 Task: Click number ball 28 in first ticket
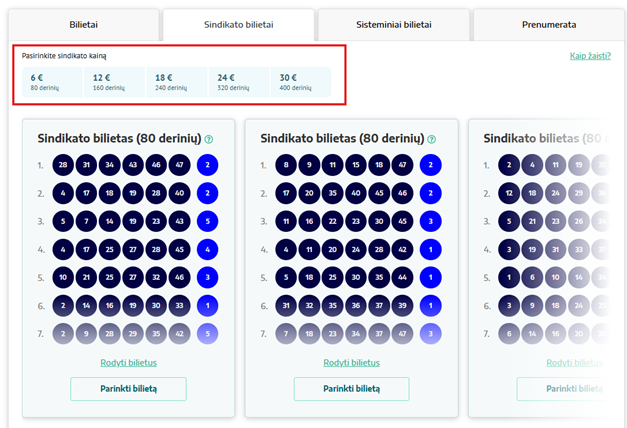click(63, 165)
